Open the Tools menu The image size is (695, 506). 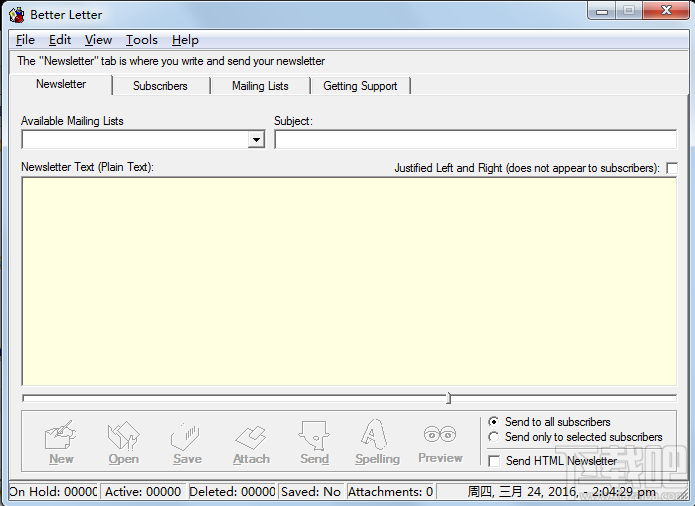point(141,40)
